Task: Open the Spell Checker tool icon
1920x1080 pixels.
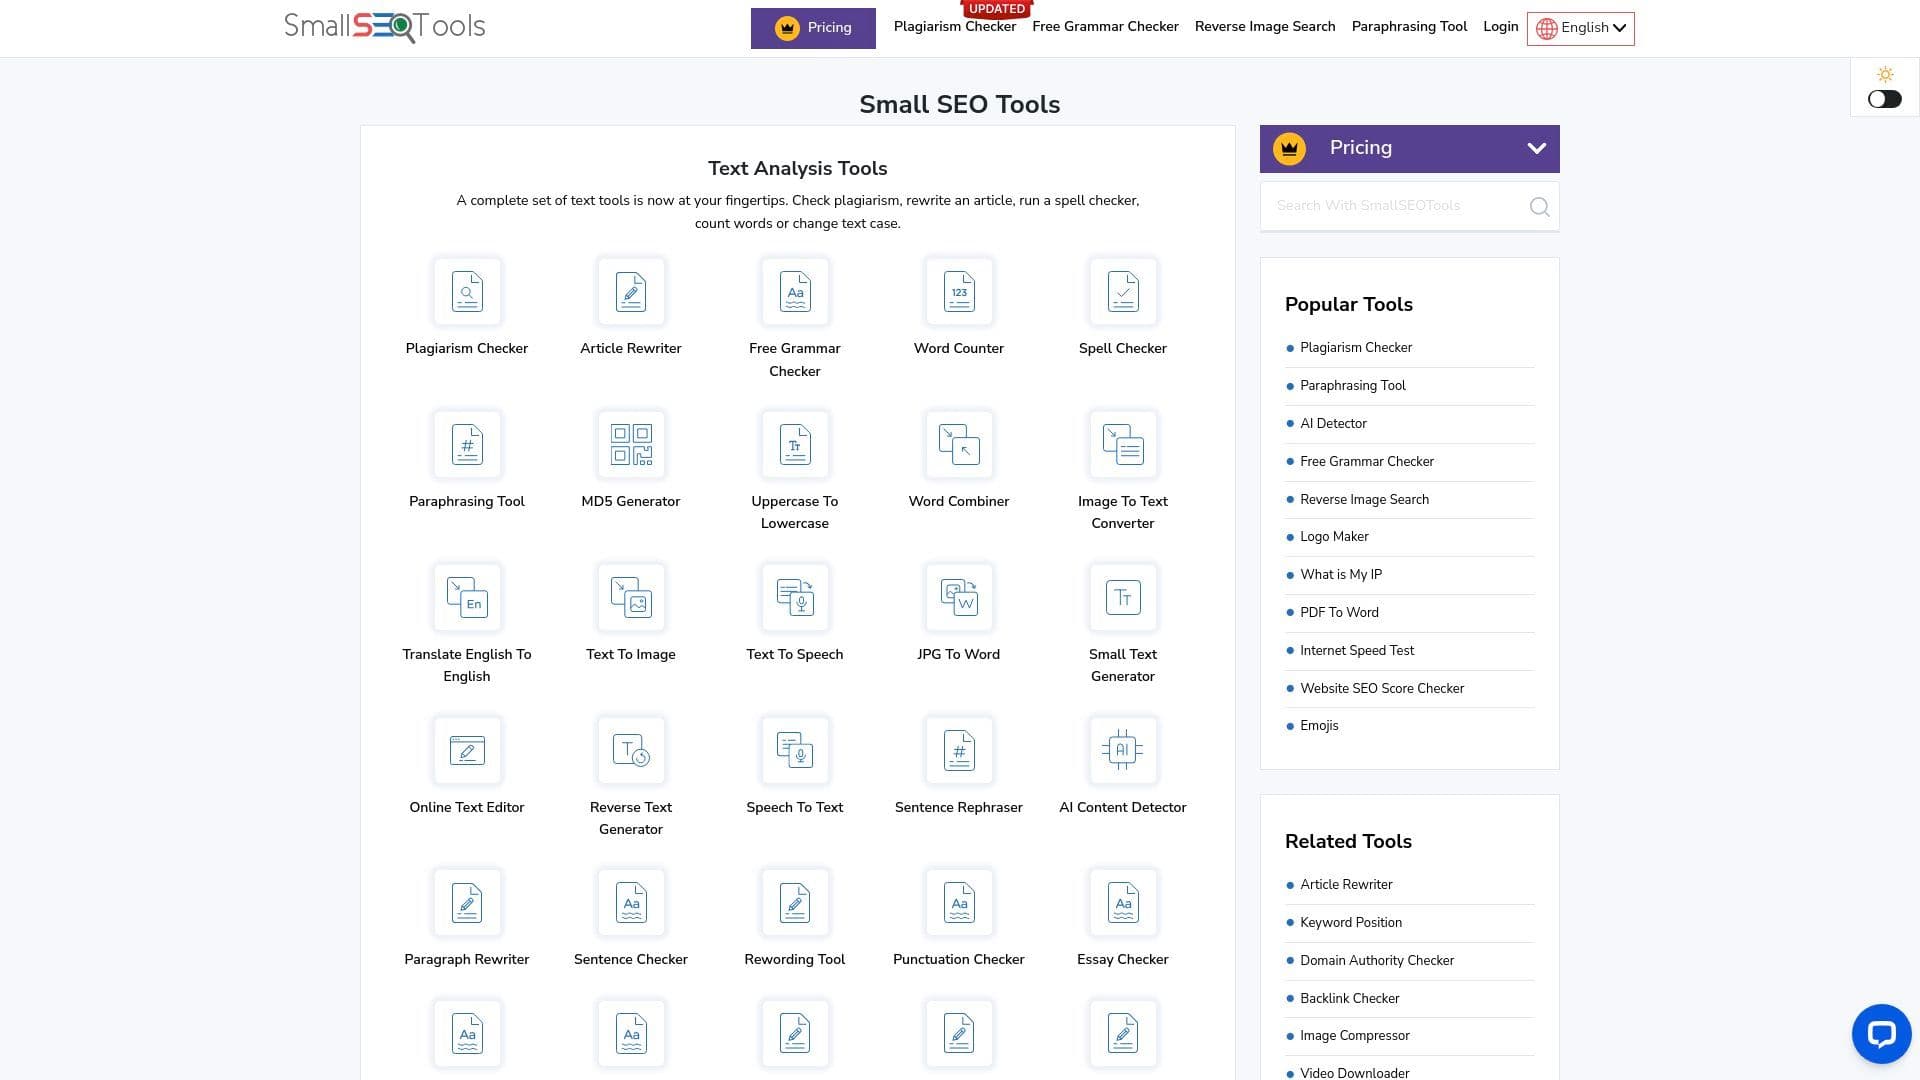Action: tap(1123, 292)
